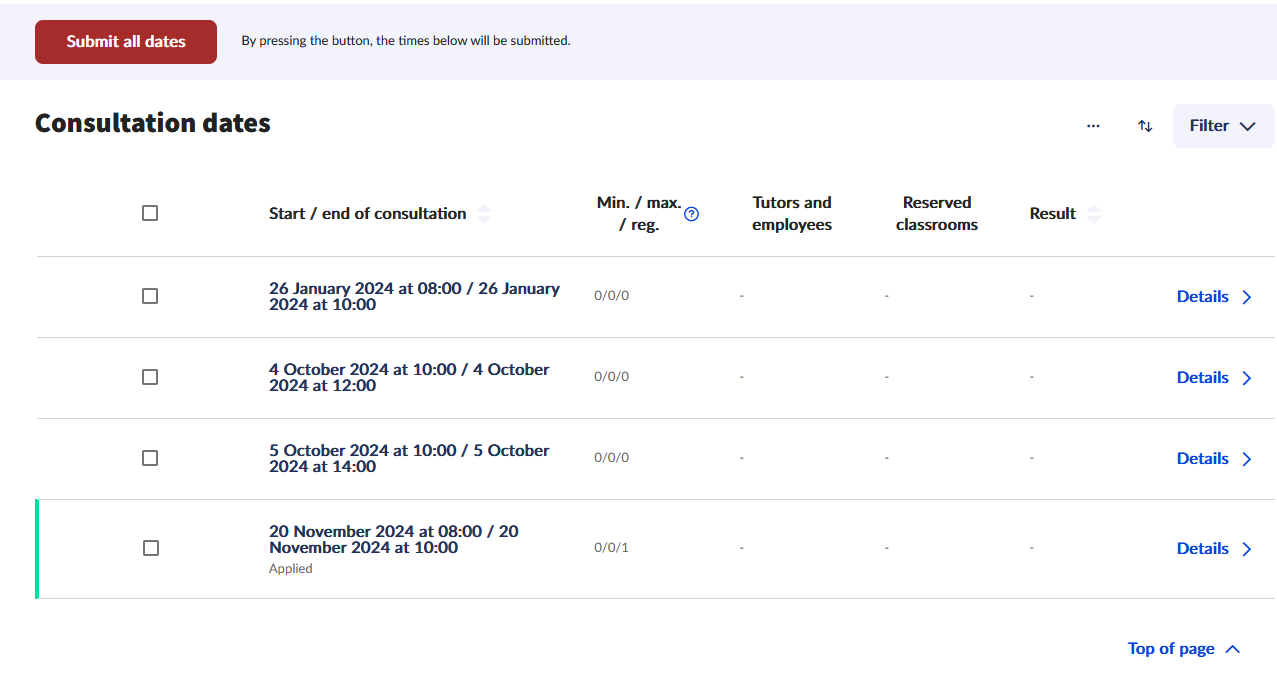Viewport: 1277px width, 673px height.
Task: Jump to Top of page link
Action: (x=1170, y=649)
